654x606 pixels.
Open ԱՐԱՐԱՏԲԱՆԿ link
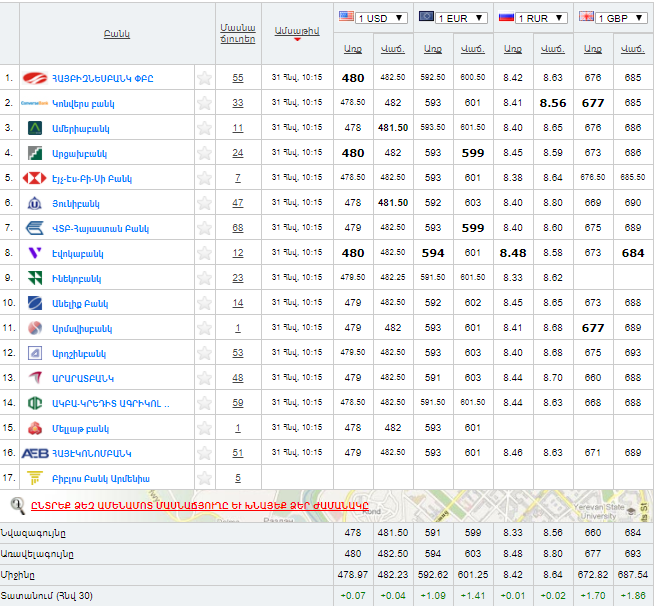83,379
